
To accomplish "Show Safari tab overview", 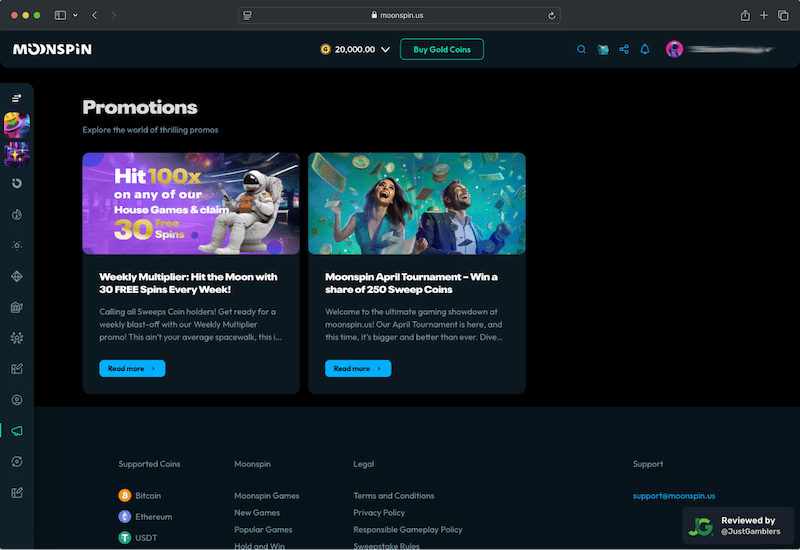I will pos(783,15).
